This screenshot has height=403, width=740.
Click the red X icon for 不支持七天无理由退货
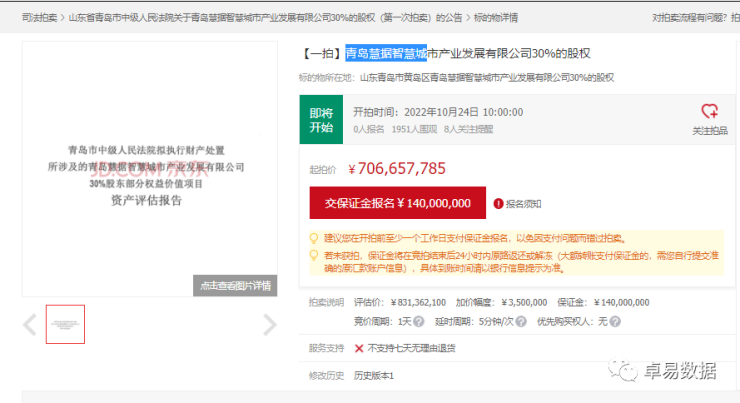(359, 348)
